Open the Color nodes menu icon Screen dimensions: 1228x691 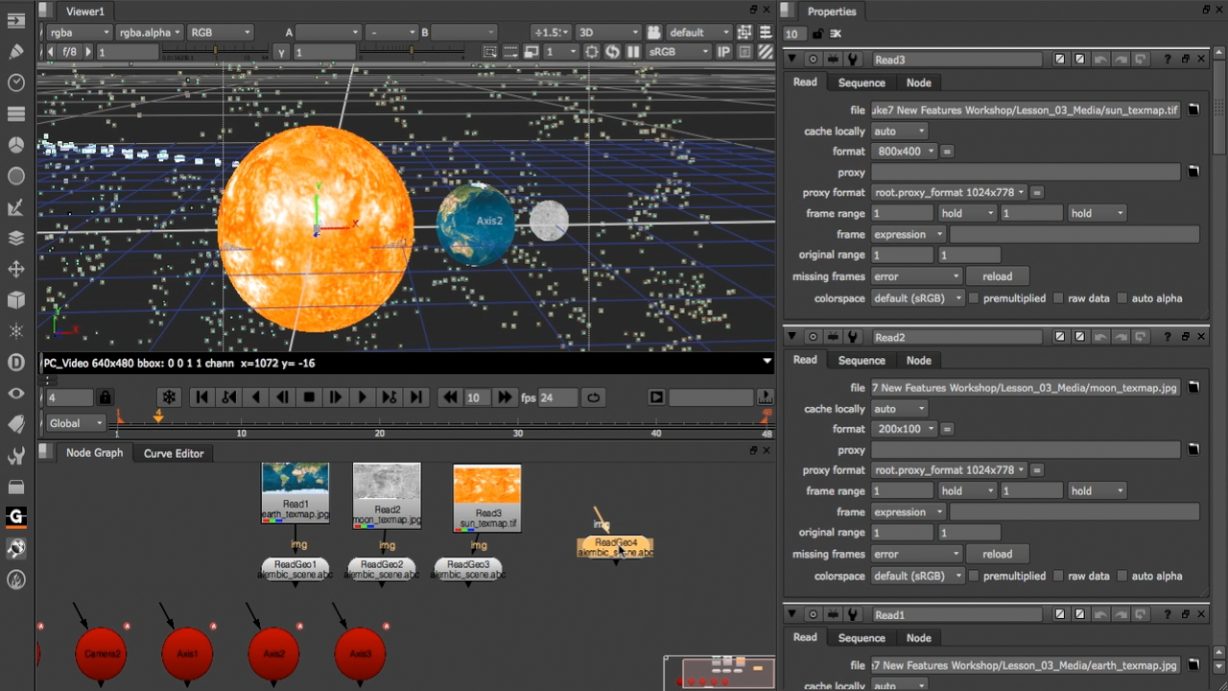point(15,145)
